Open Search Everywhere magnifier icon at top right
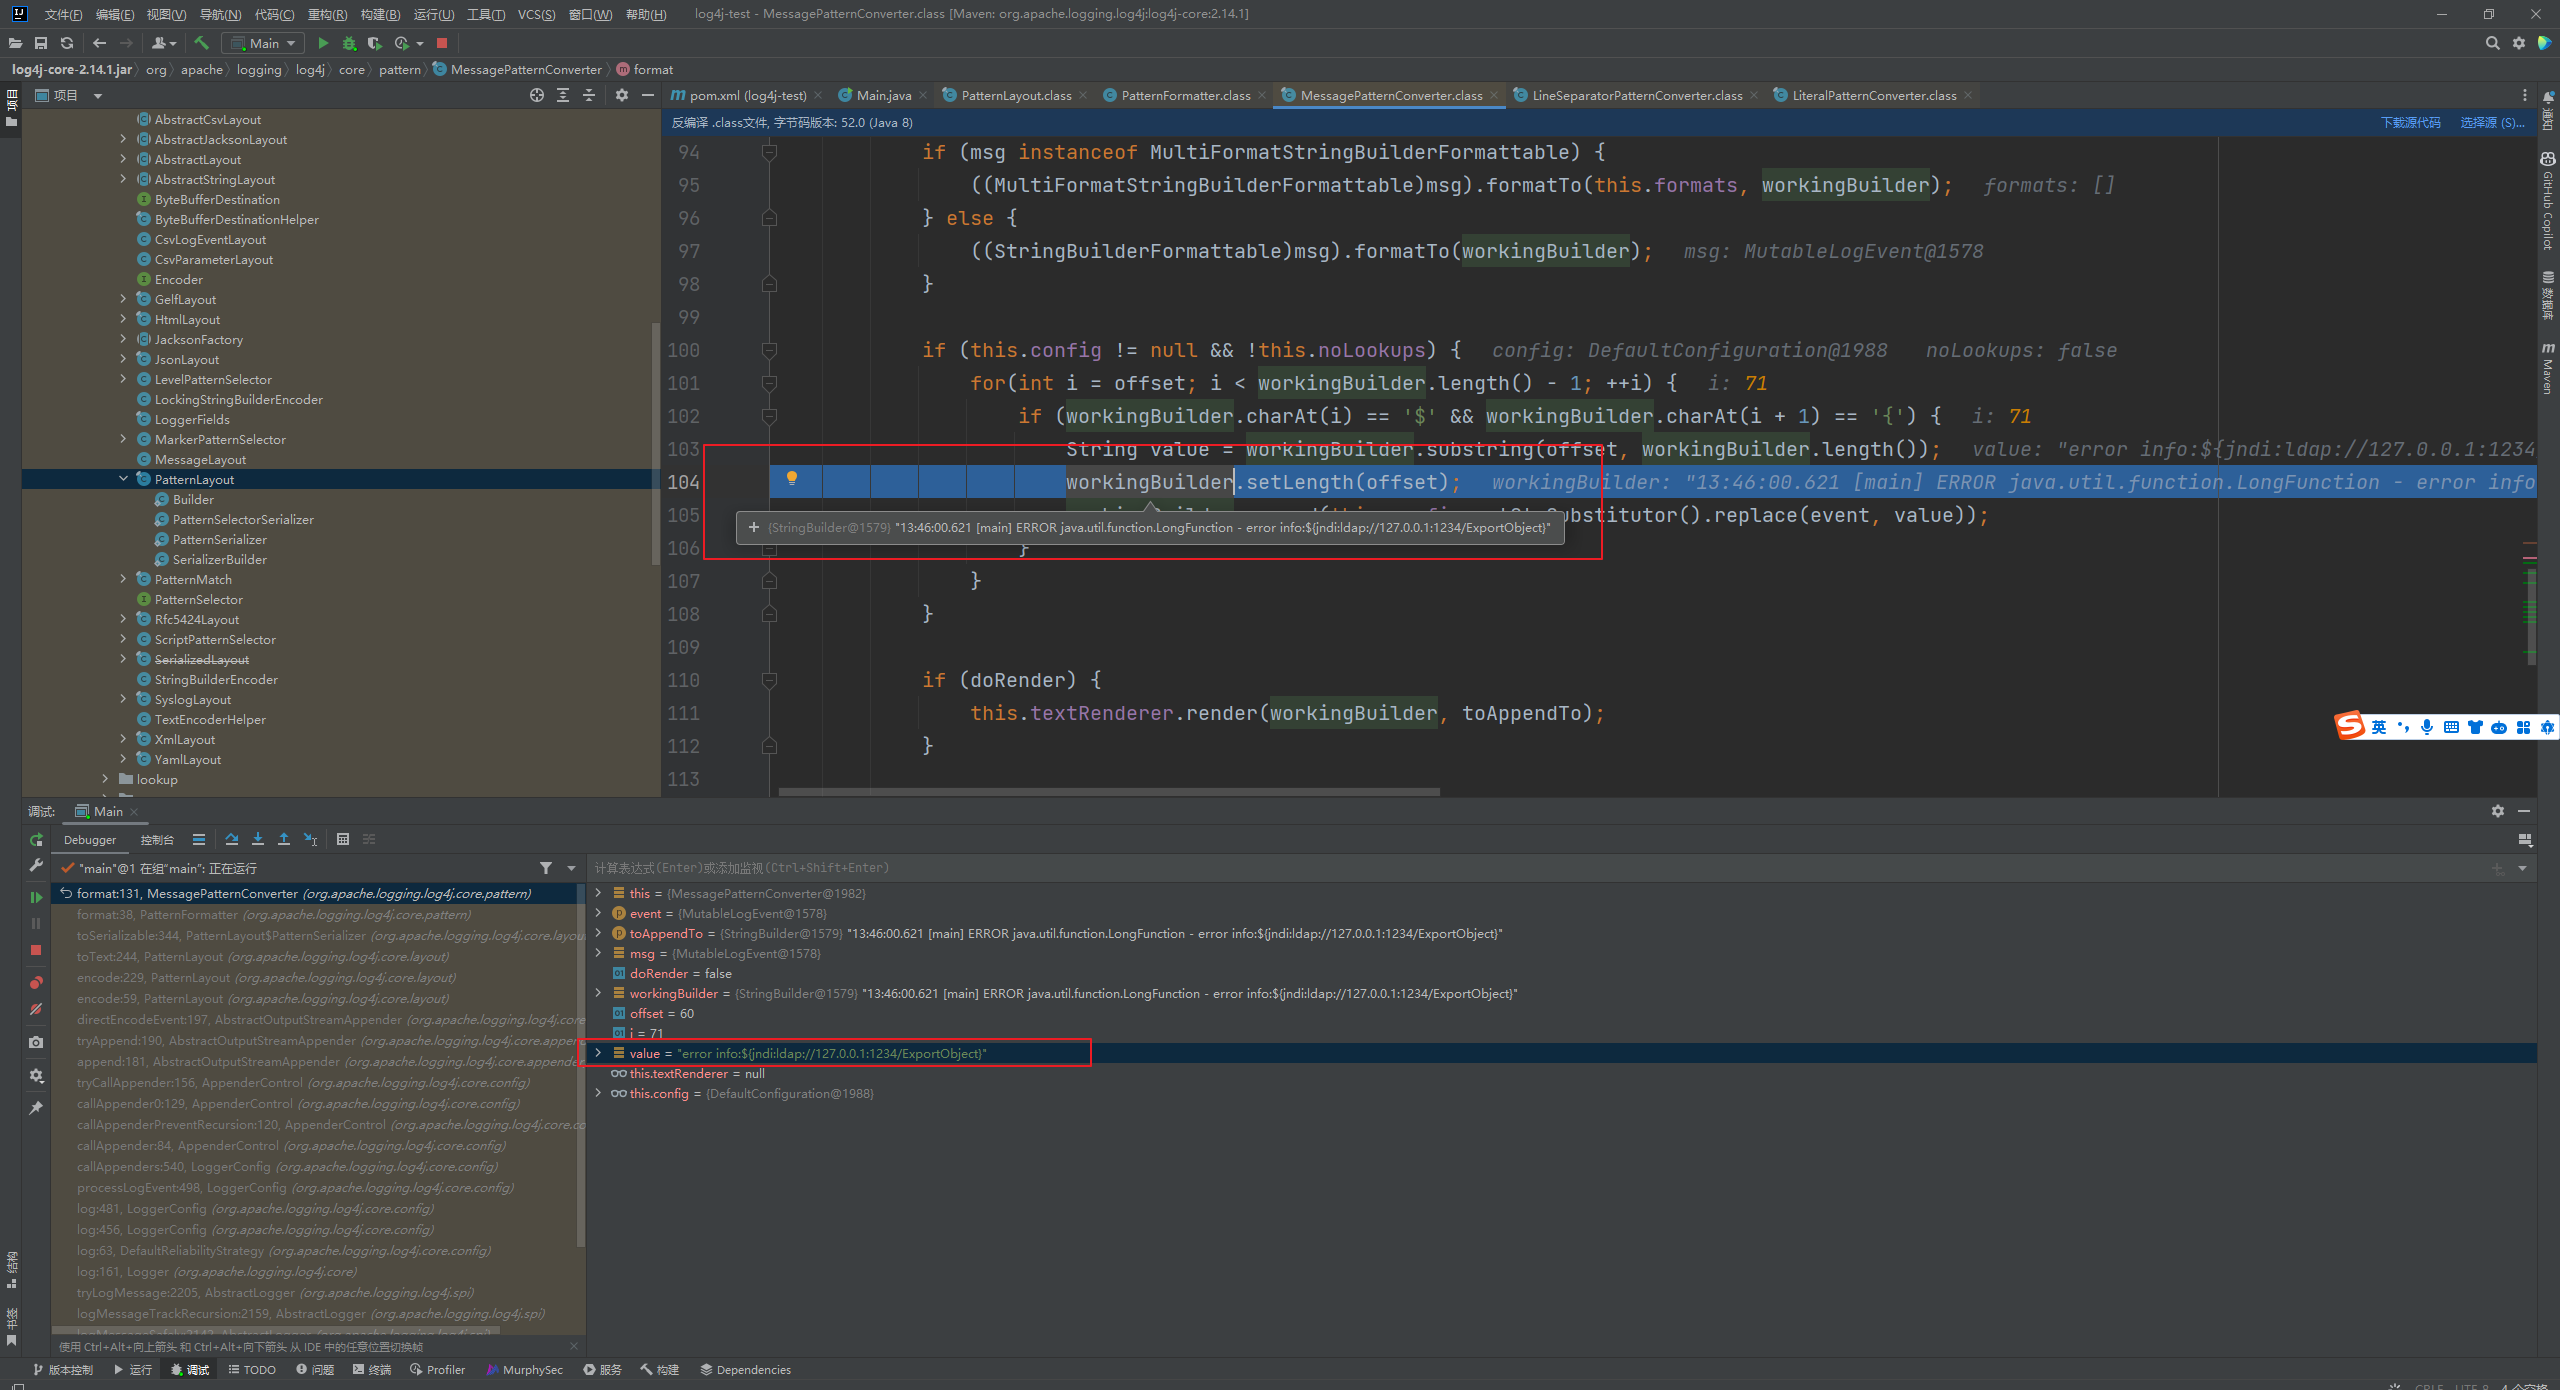The height and width of the screenshot is (1390, 2560). coord(2492,43)
